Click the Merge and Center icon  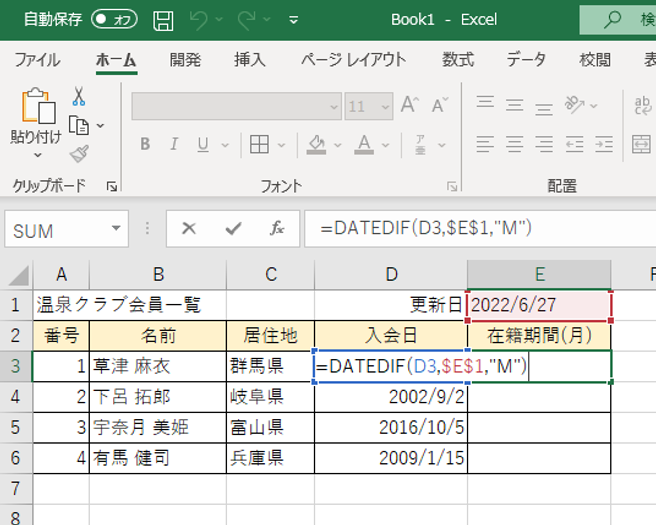click(641, 144)
